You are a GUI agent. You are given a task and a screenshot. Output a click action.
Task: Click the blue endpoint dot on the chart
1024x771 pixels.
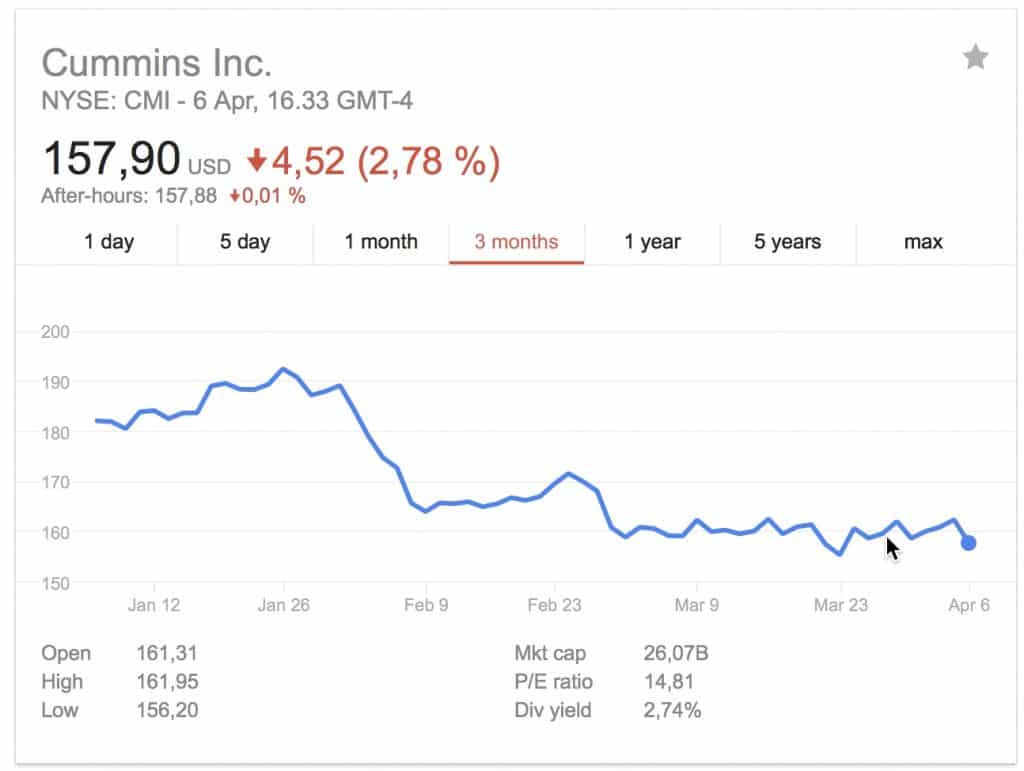pos(968,543)
